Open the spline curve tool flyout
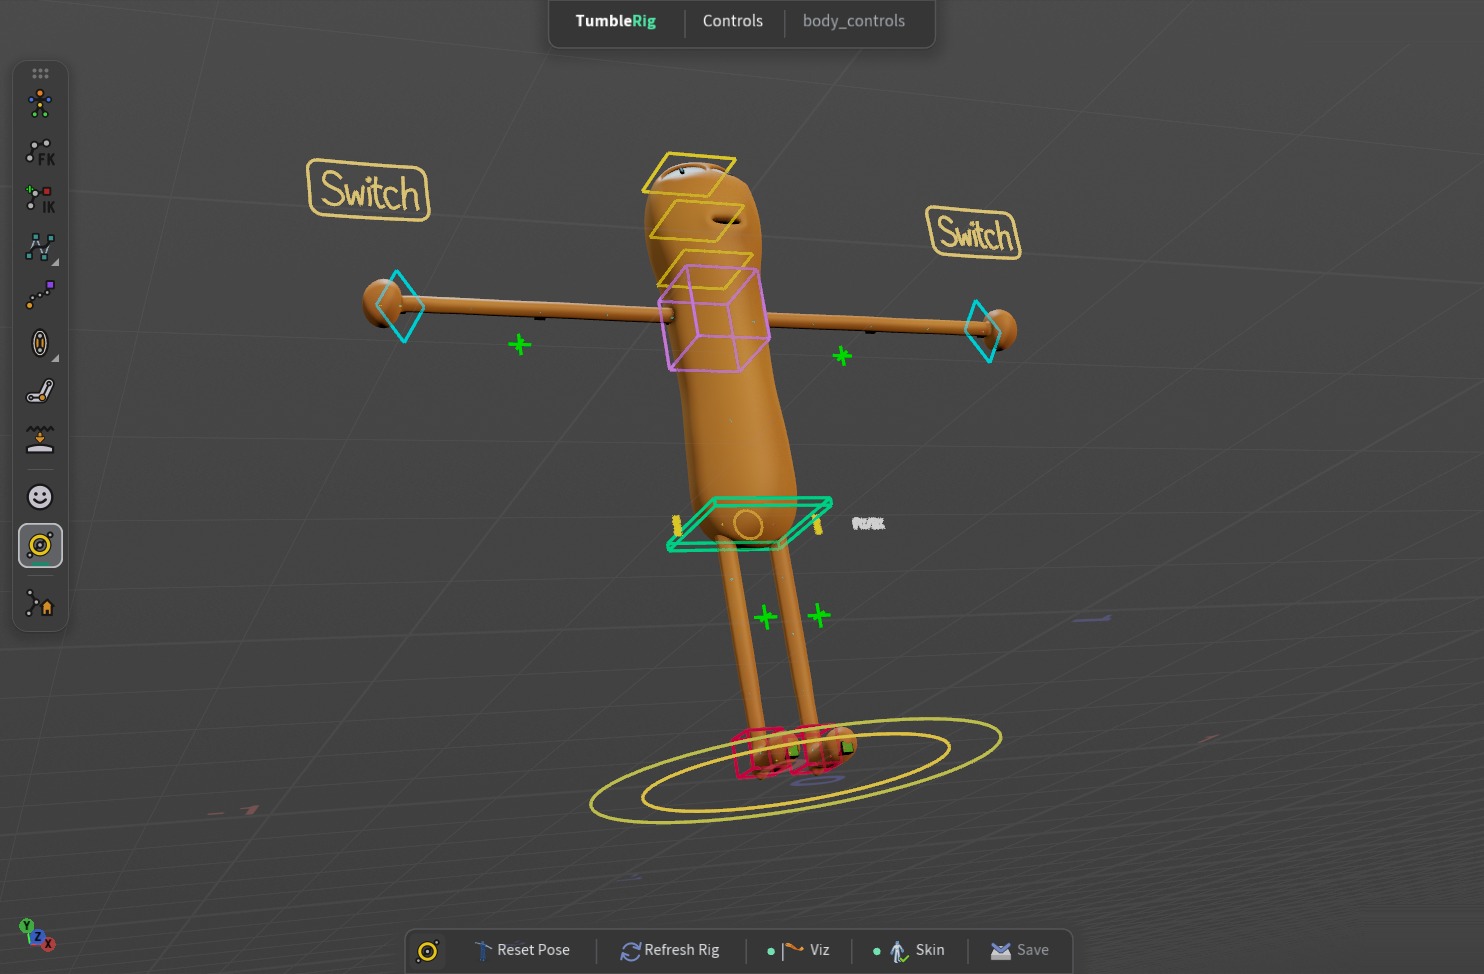This screenshot has height=974, width=1484. [x=40, y=247]
